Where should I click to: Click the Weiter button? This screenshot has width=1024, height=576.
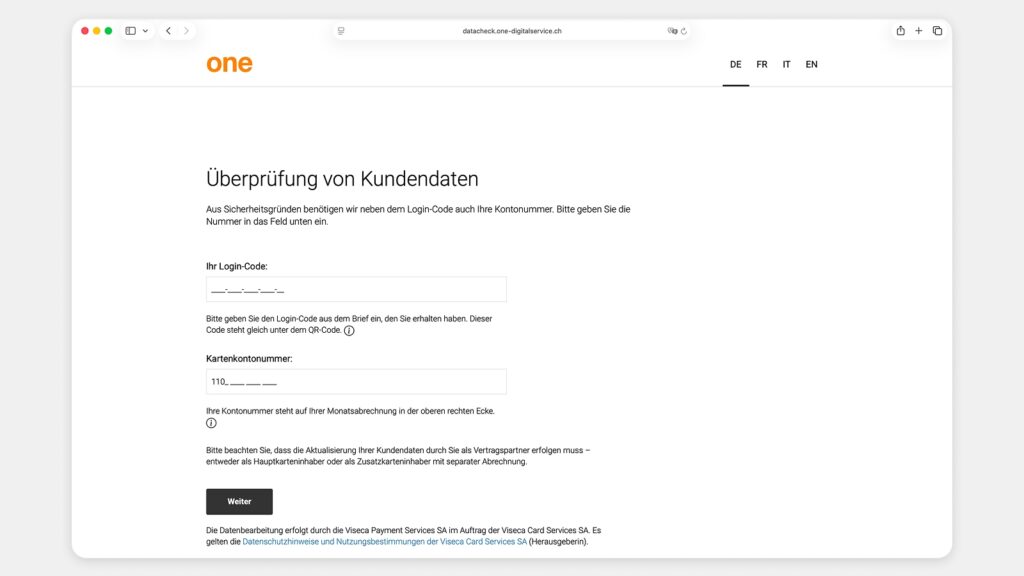239,502
